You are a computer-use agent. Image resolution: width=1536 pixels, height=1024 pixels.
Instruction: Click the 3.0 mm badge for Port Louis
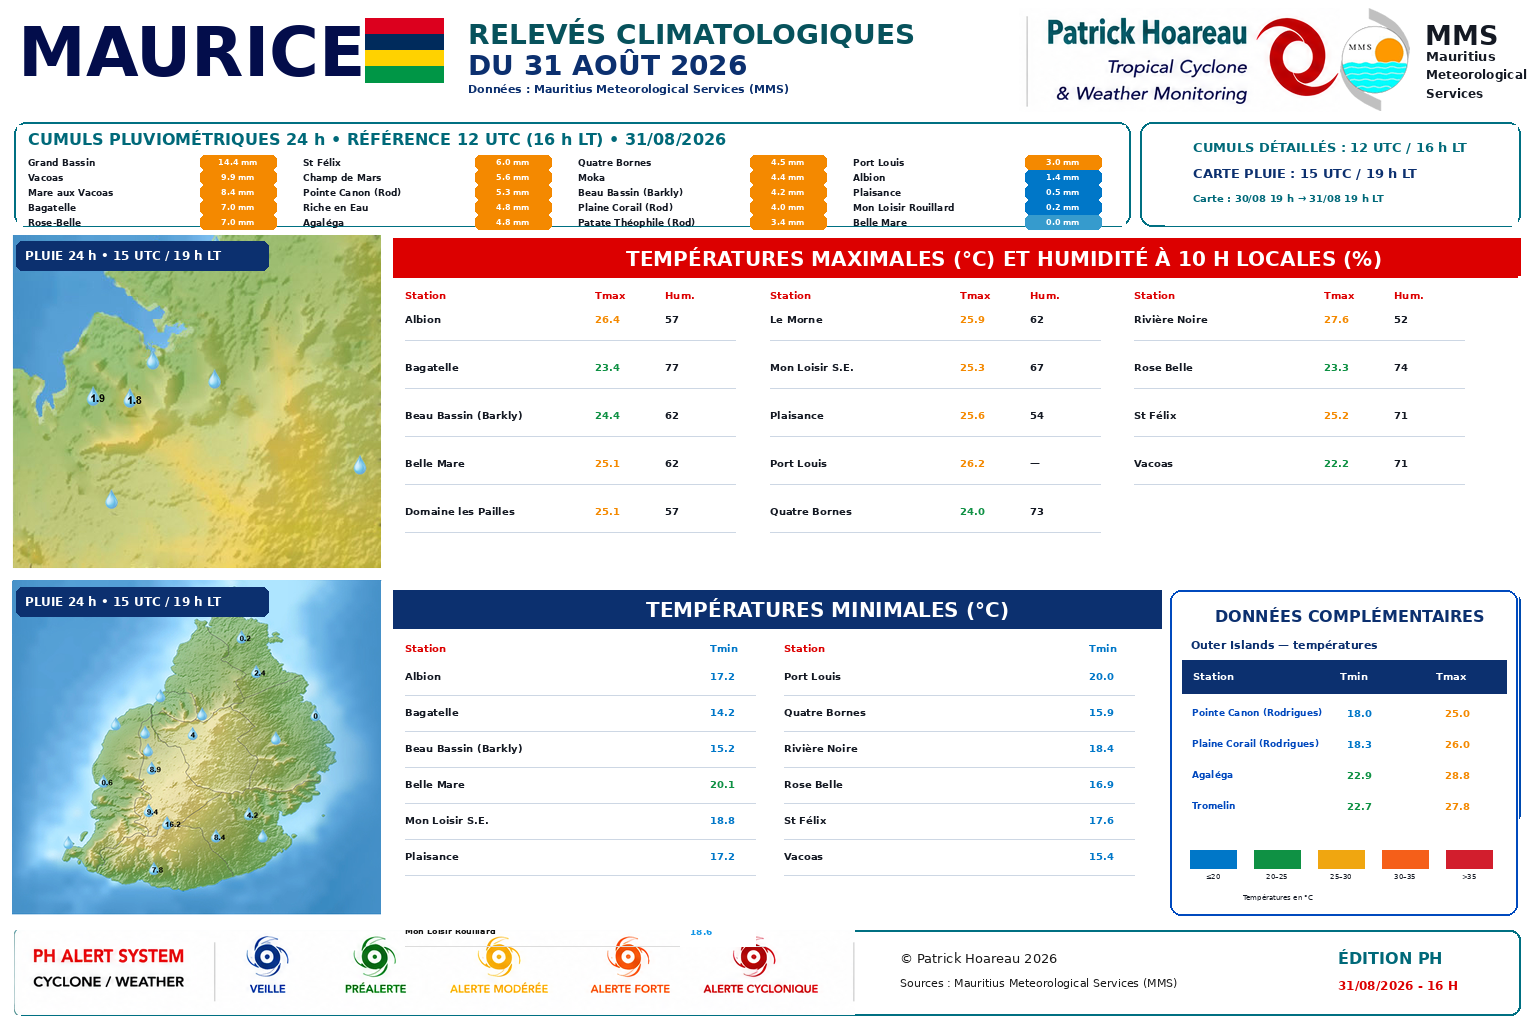(1063, 162)
